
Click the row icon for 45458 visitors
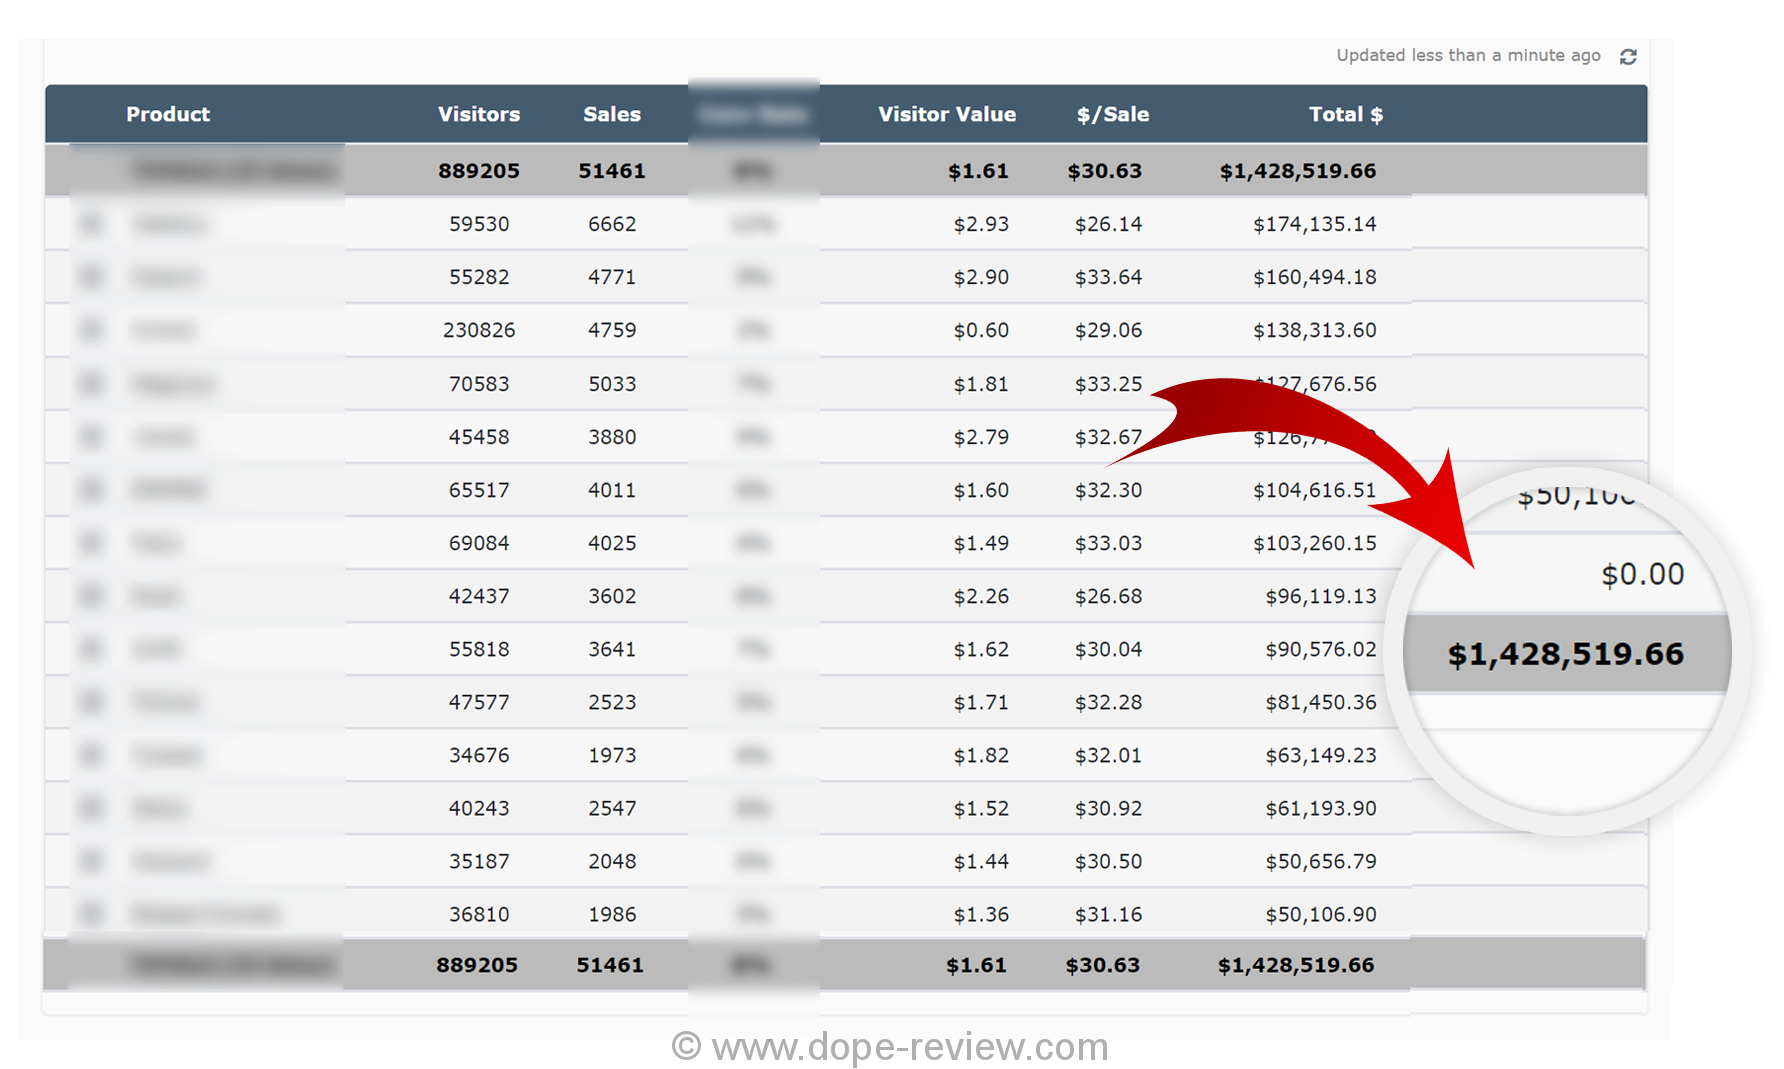pyautogui.click(x=92, y=437)
